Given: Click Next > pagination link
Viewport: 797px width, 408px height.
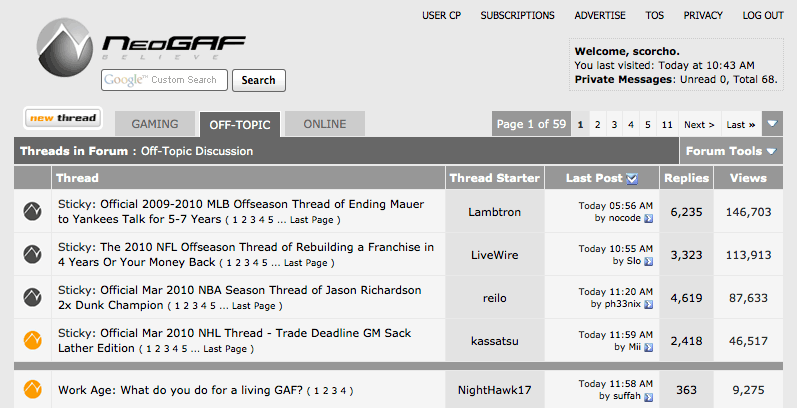Looking at the screenshot, I should click(x=699, y=124).
